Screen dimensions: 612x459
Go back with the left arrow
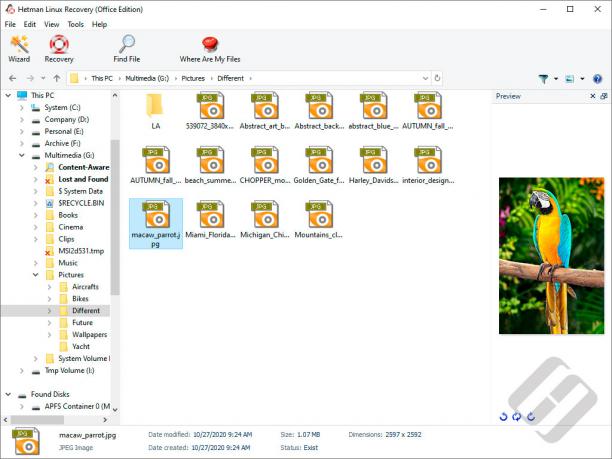(x=12, y=78)
